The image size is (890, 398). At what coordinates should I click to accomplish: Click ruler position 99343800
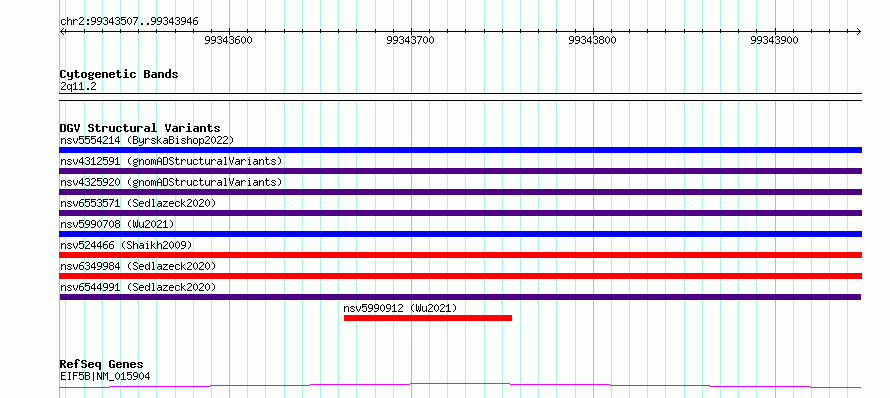pos(593,40)
